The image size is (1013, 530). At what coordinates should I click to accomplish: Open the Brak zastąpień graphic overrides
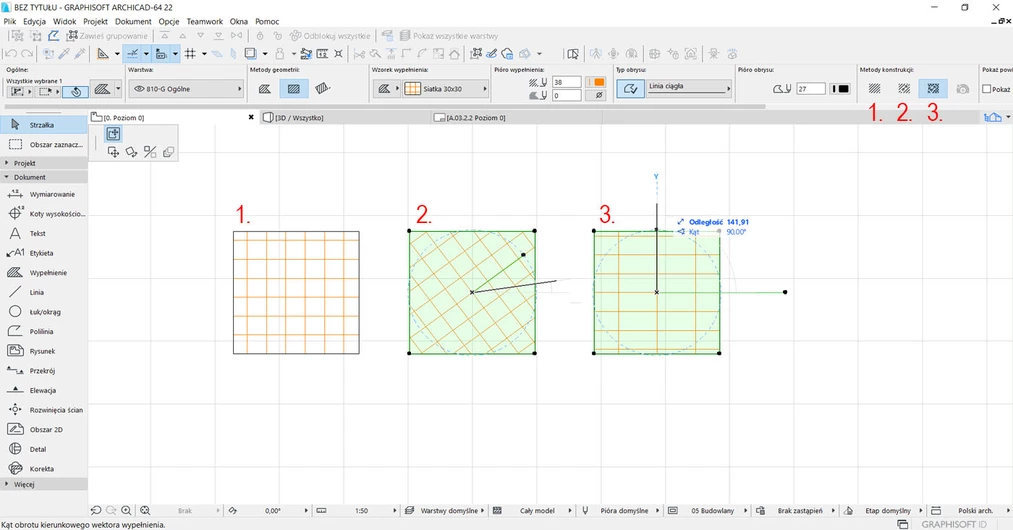tap(795, 511)
